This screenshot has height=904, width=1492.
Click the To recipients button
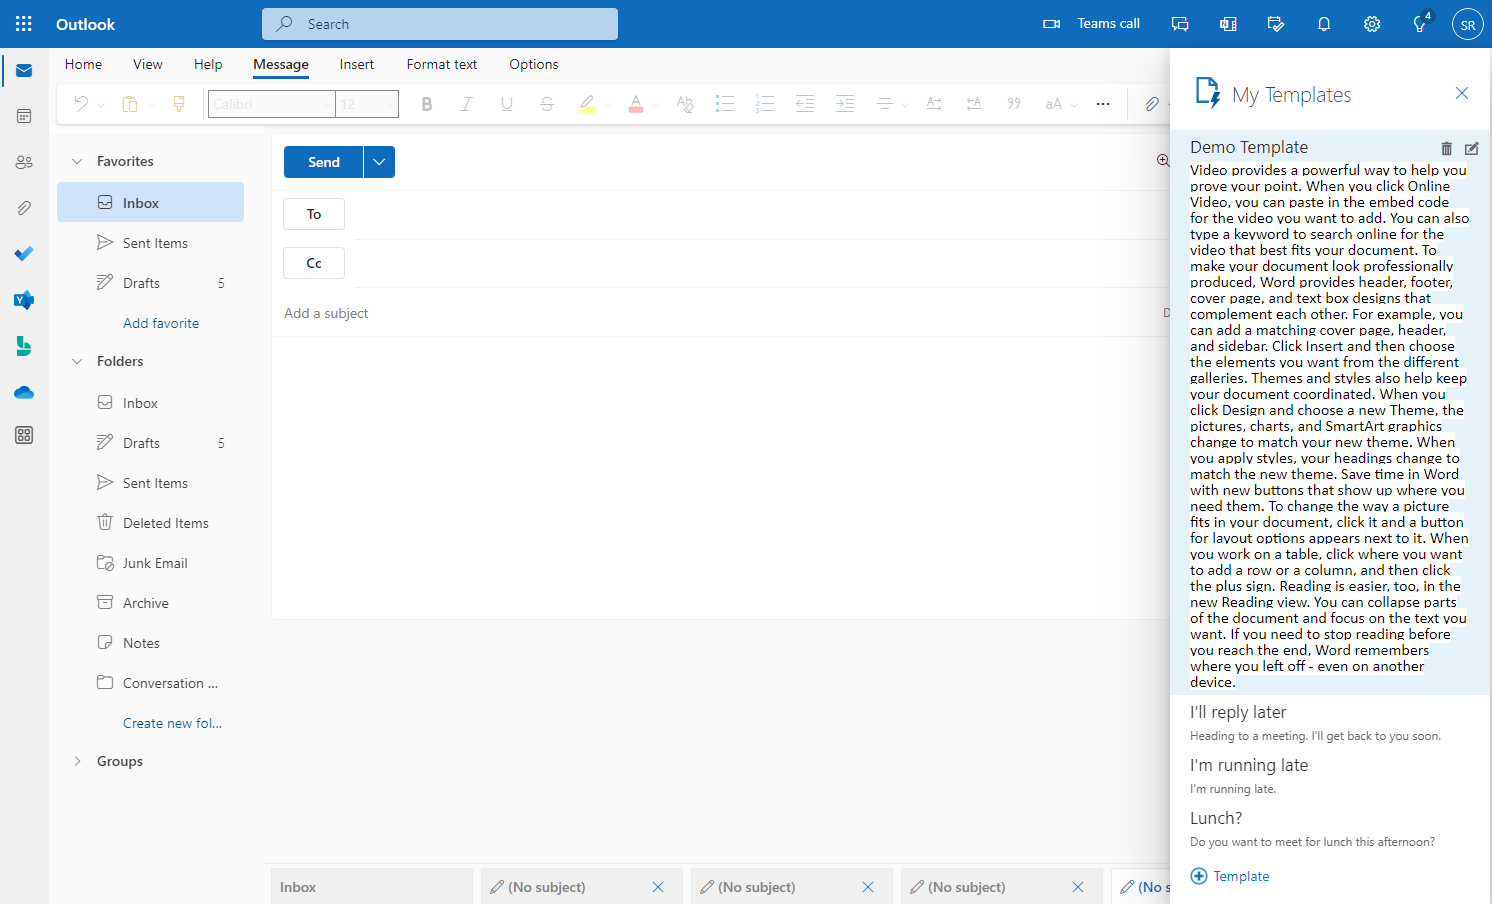314,214
